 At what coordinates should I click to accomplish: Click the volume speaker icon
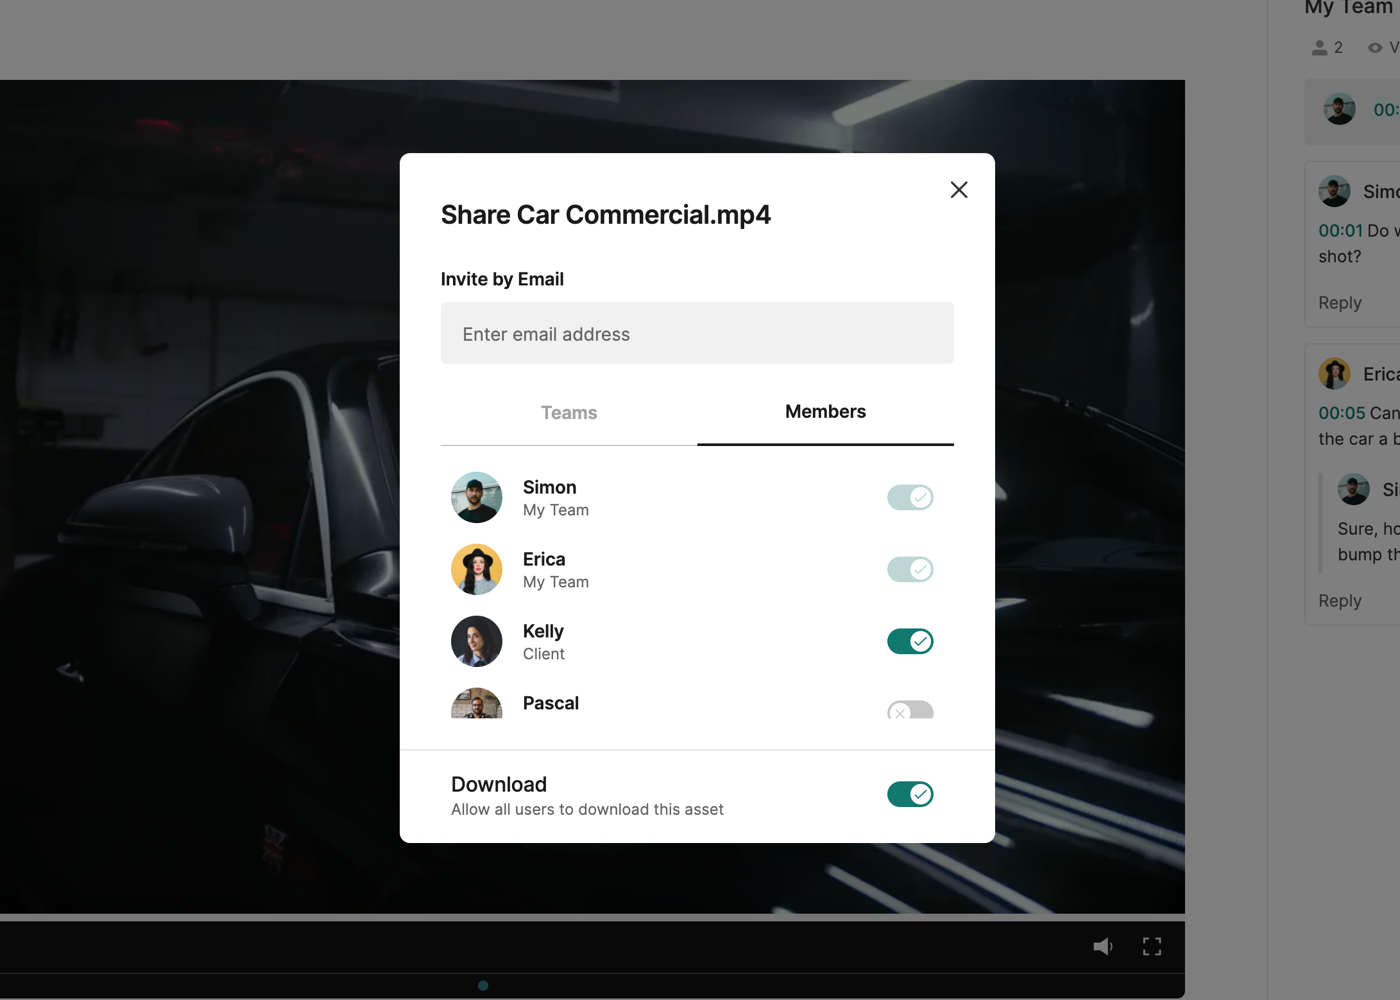click(x=1102, y=946)
